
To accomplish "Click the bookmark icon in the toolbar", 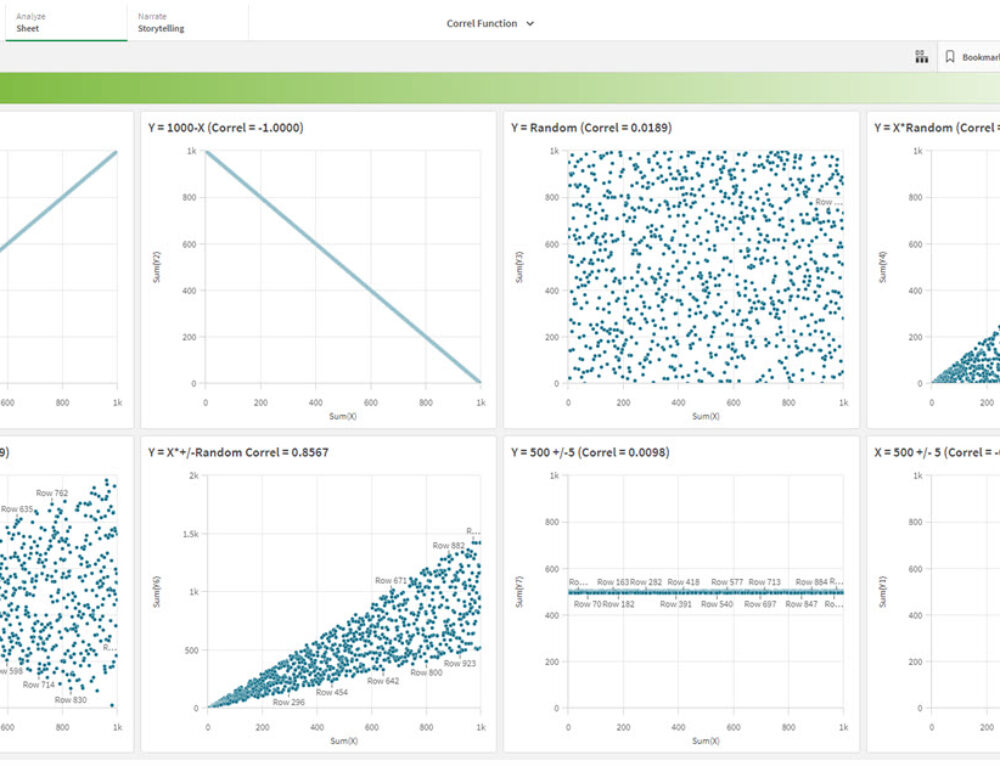I will point(951,57).
